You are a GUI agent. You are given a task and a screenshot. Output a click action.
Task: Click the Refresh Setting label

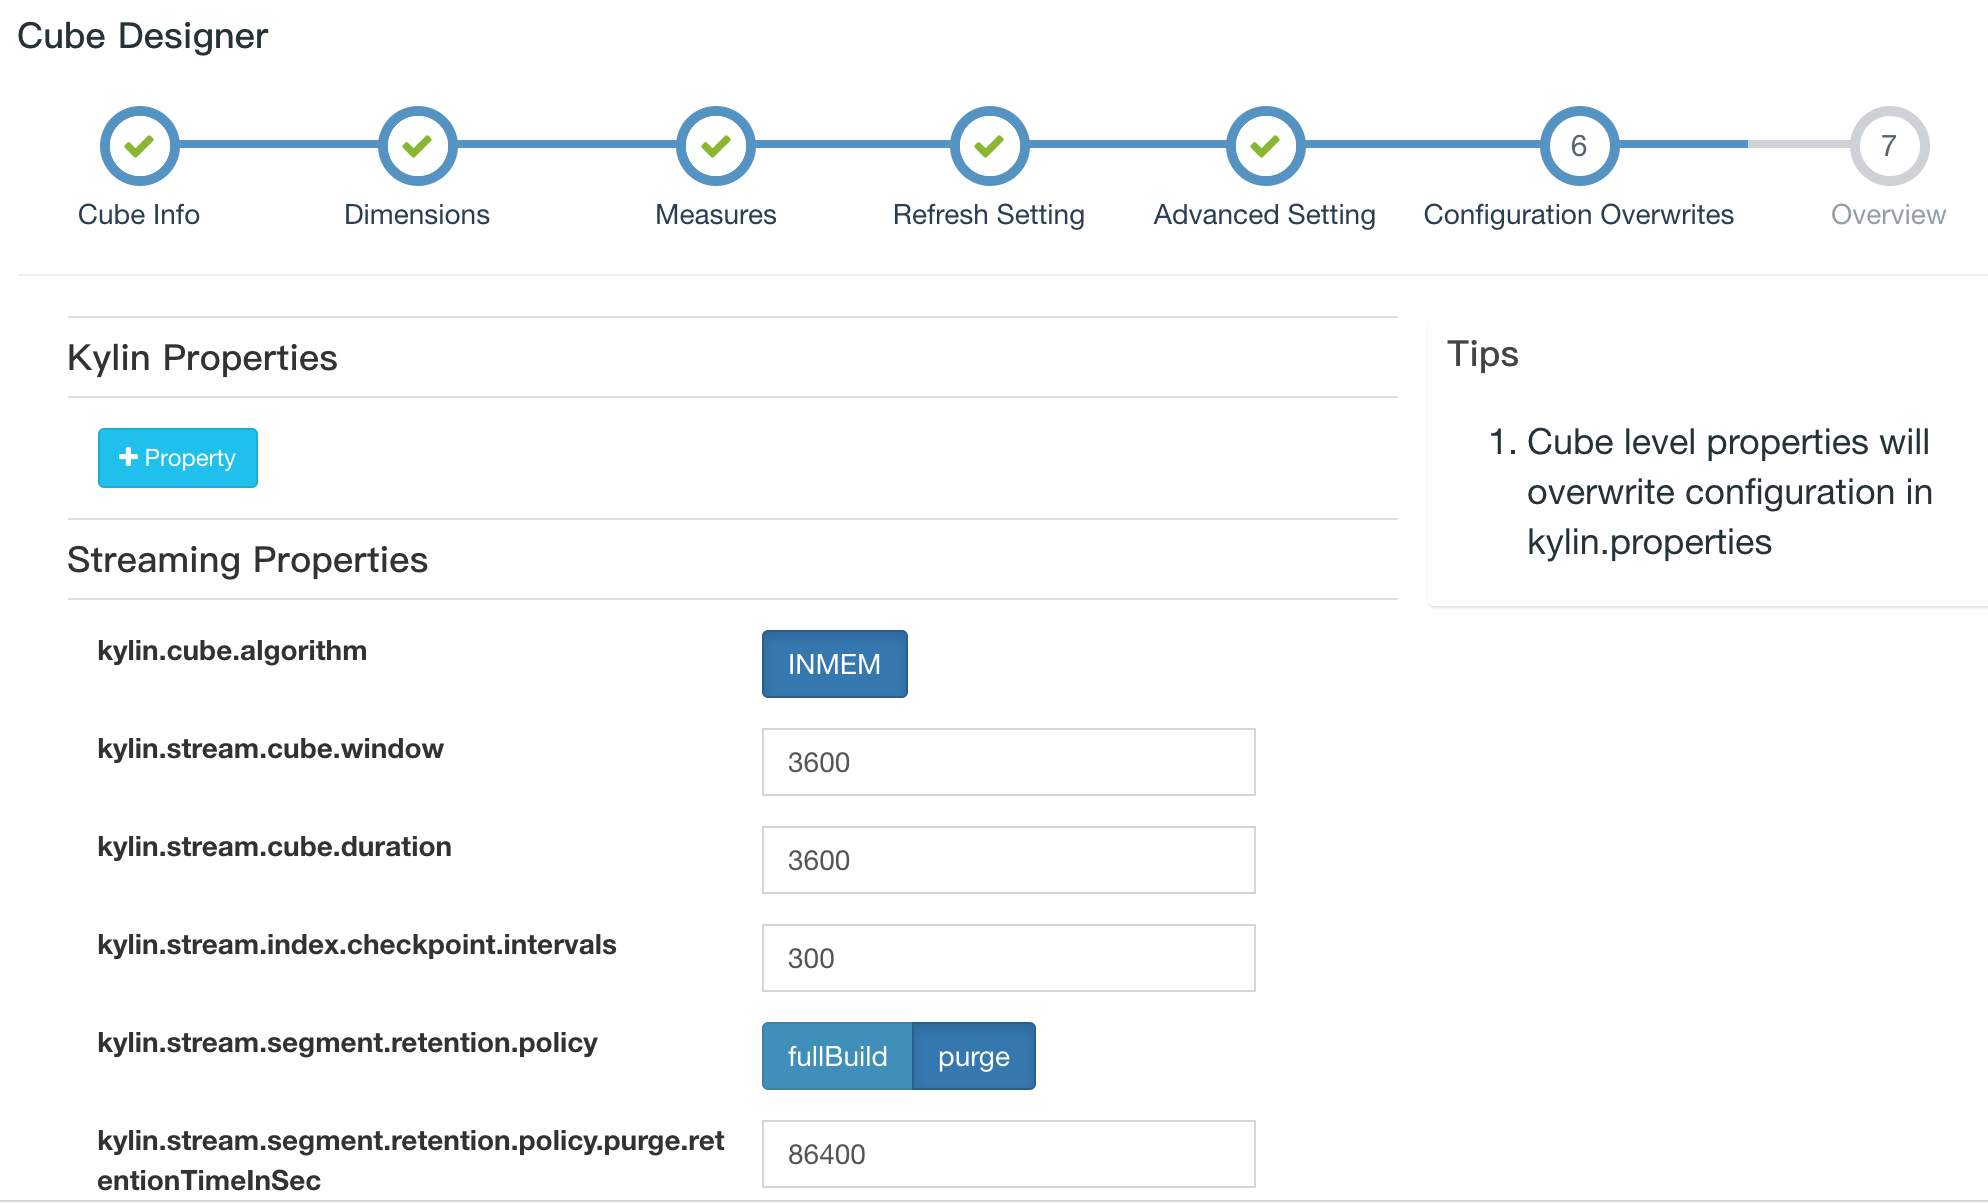pyautogui.click(x=988, y=215)
